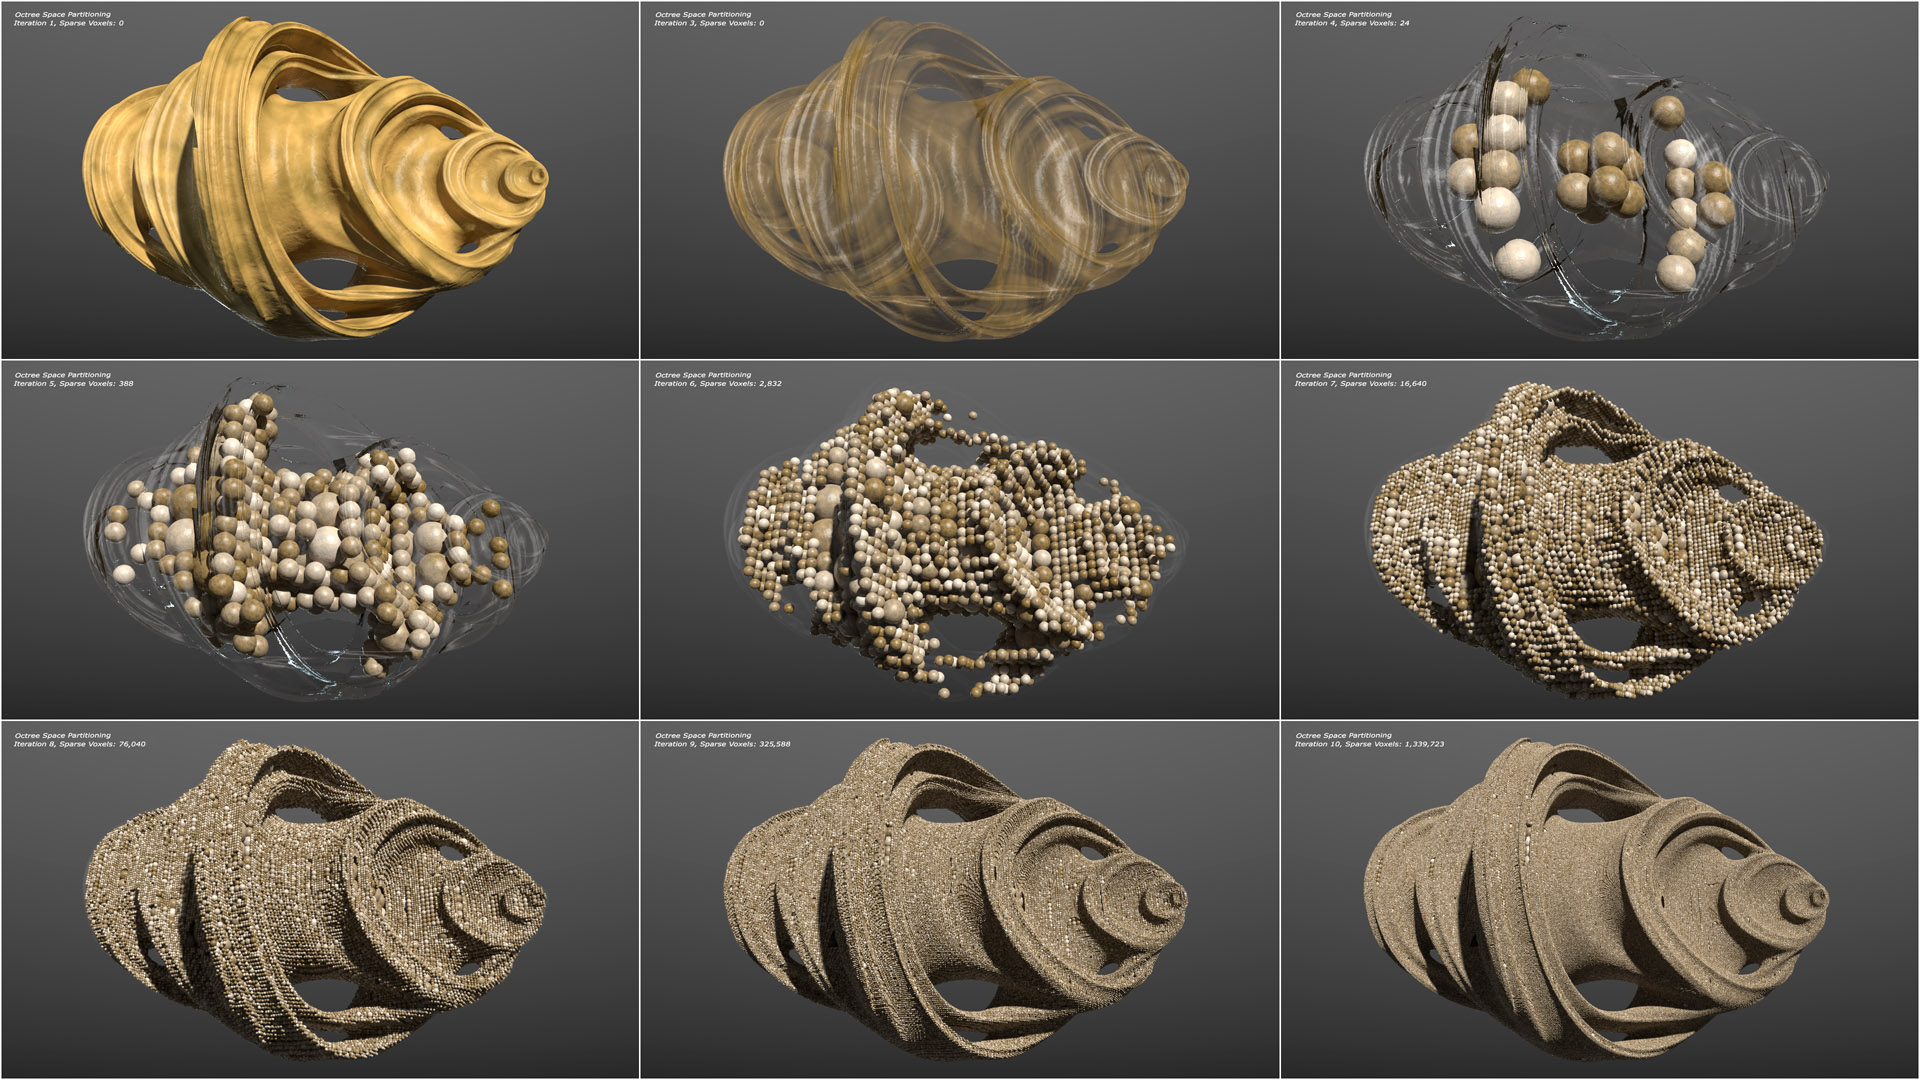Click the Octree Space Partitioning title in Iteration 10 panel
The height and width of the screenshot is (1080, 1920).
[x=1343, y=736]
